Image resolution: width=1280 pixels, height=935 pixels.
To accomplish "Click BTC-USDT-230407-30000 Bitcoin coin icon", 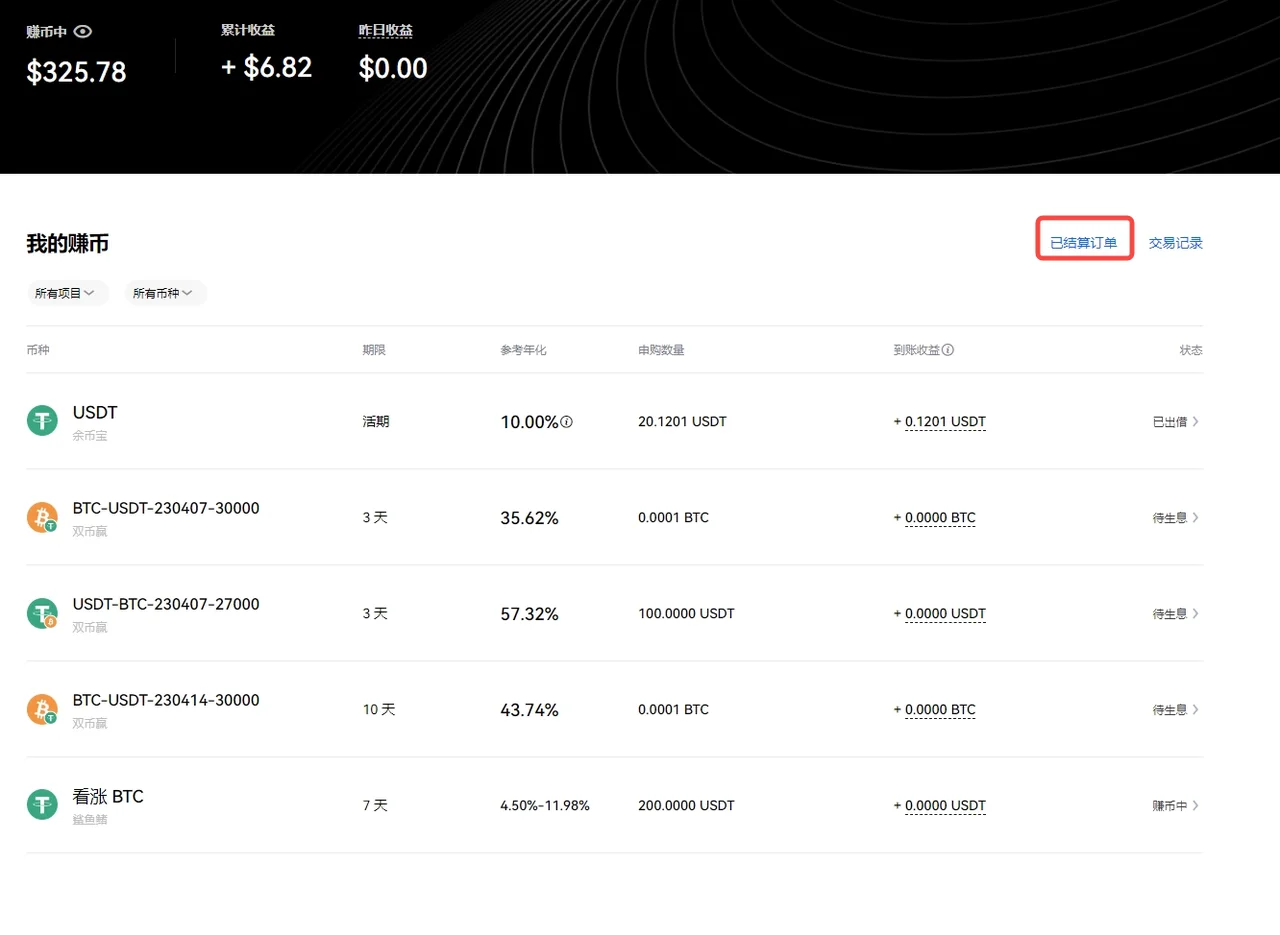I will 42,517.
